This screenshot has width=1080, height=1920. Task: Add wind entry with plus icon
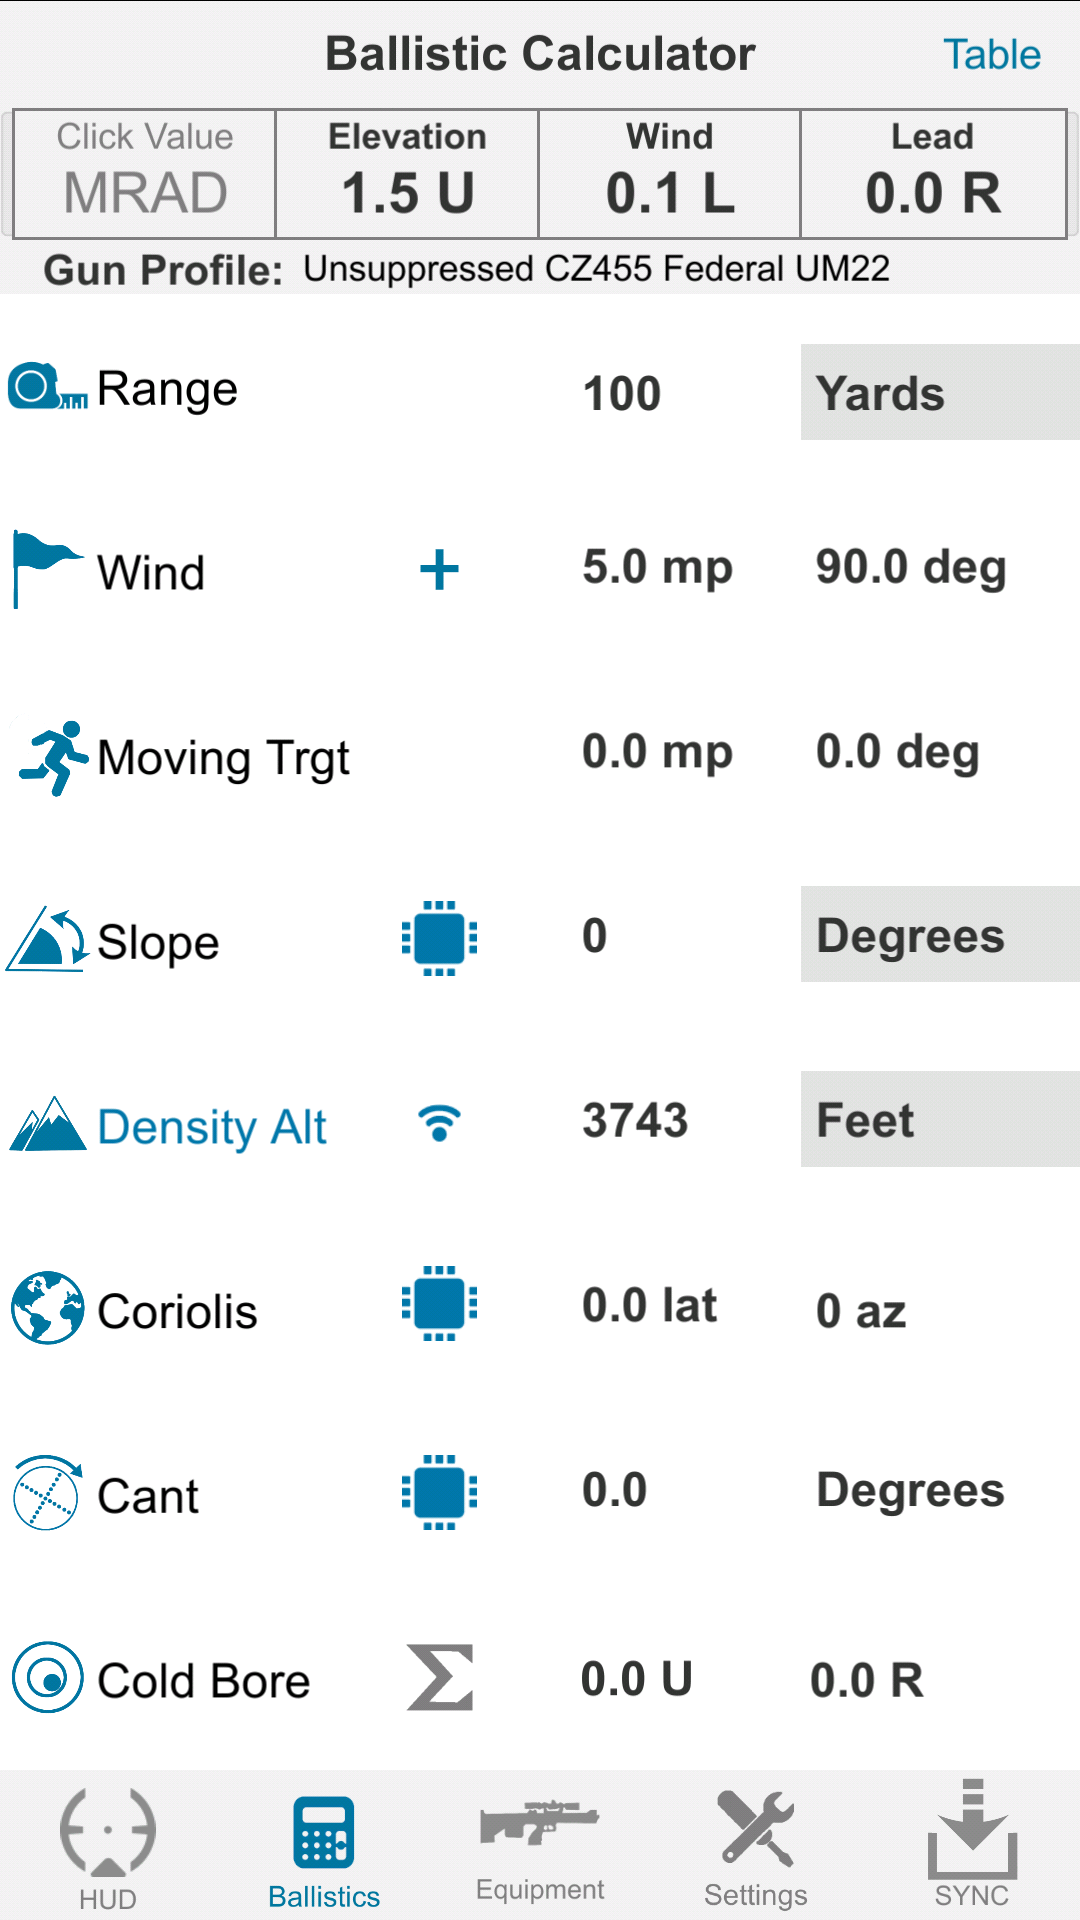(439, 571)
